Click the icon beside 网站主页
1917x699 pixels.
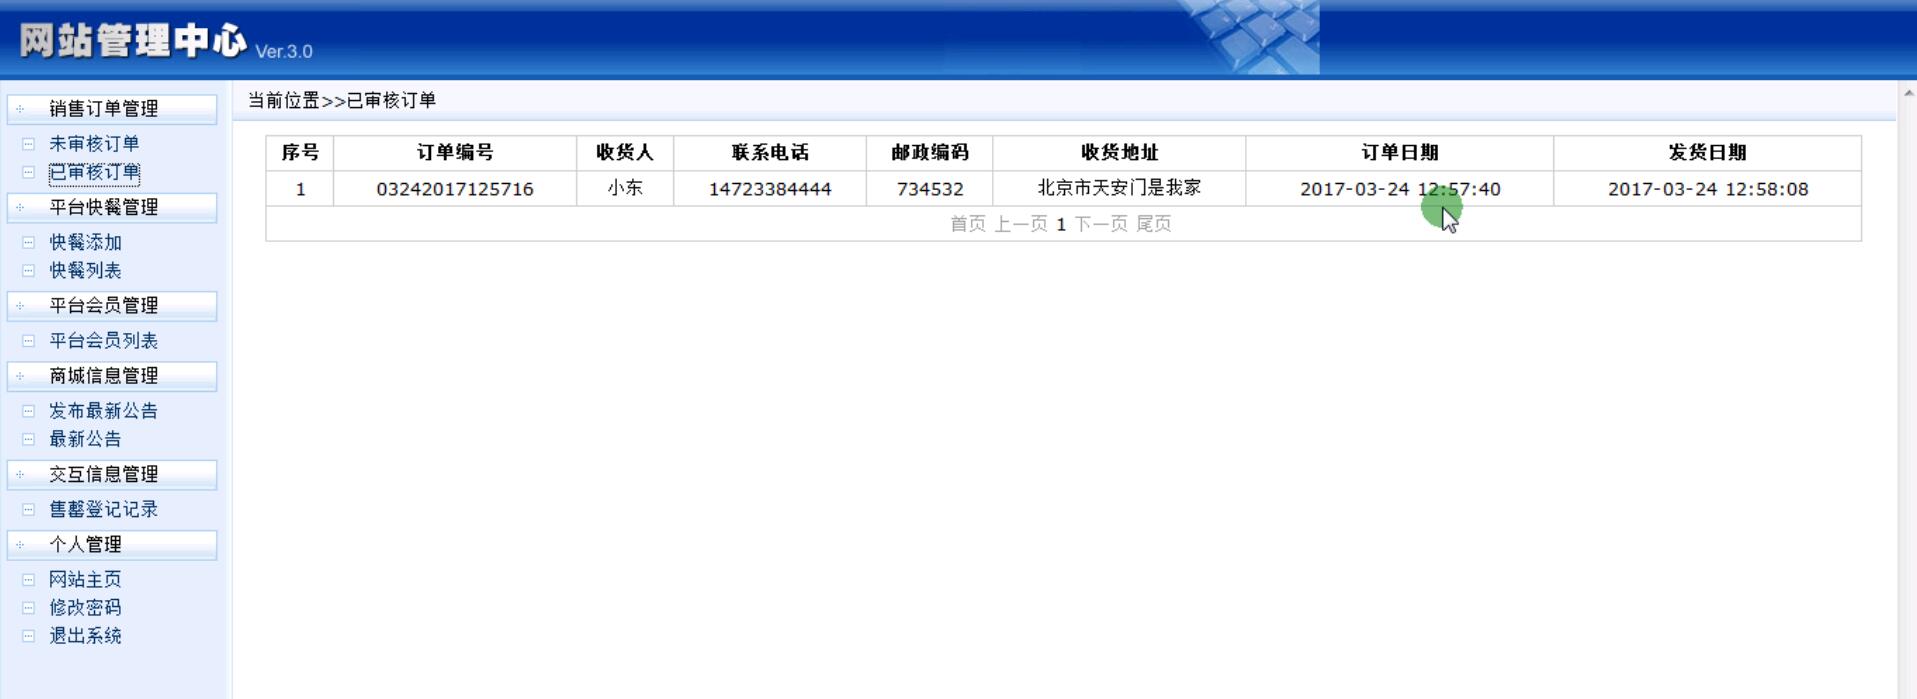click(28, 579)
